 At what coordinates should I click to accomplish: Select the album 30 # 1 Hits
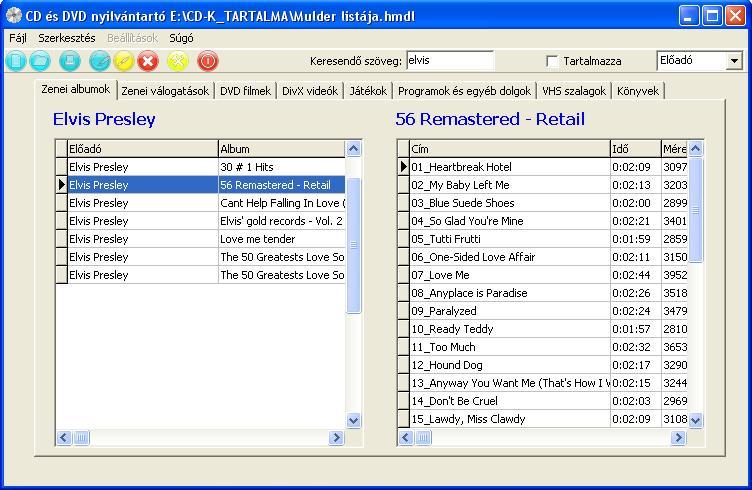point(282,167)
